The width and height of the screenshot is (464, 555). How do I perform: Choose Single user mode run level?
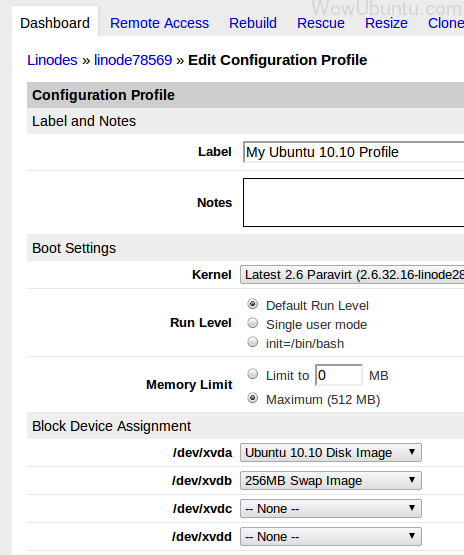pos(252,323)
